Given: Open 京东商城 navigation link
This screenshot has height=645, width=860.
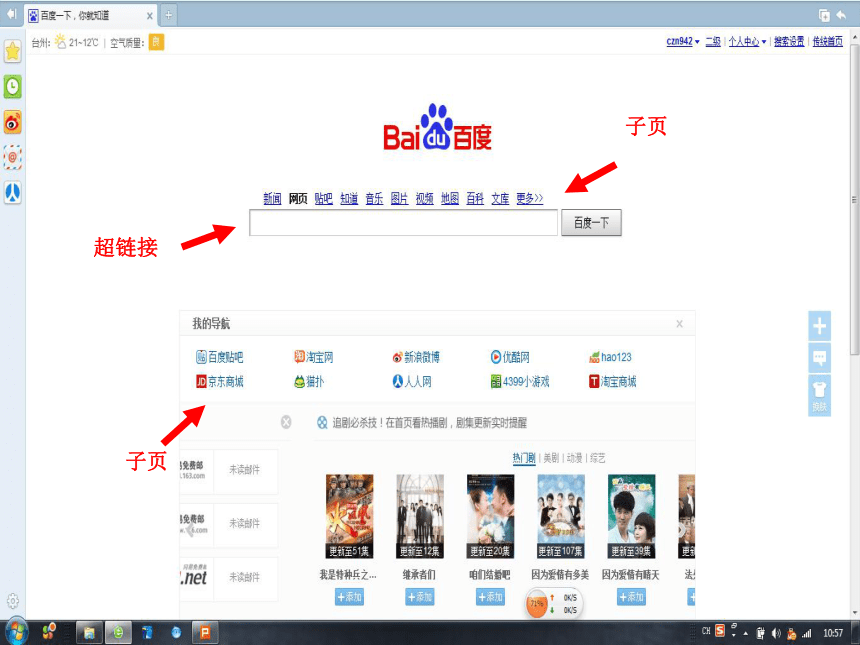Looking at the screenshot, I should (x=219, y=381).
